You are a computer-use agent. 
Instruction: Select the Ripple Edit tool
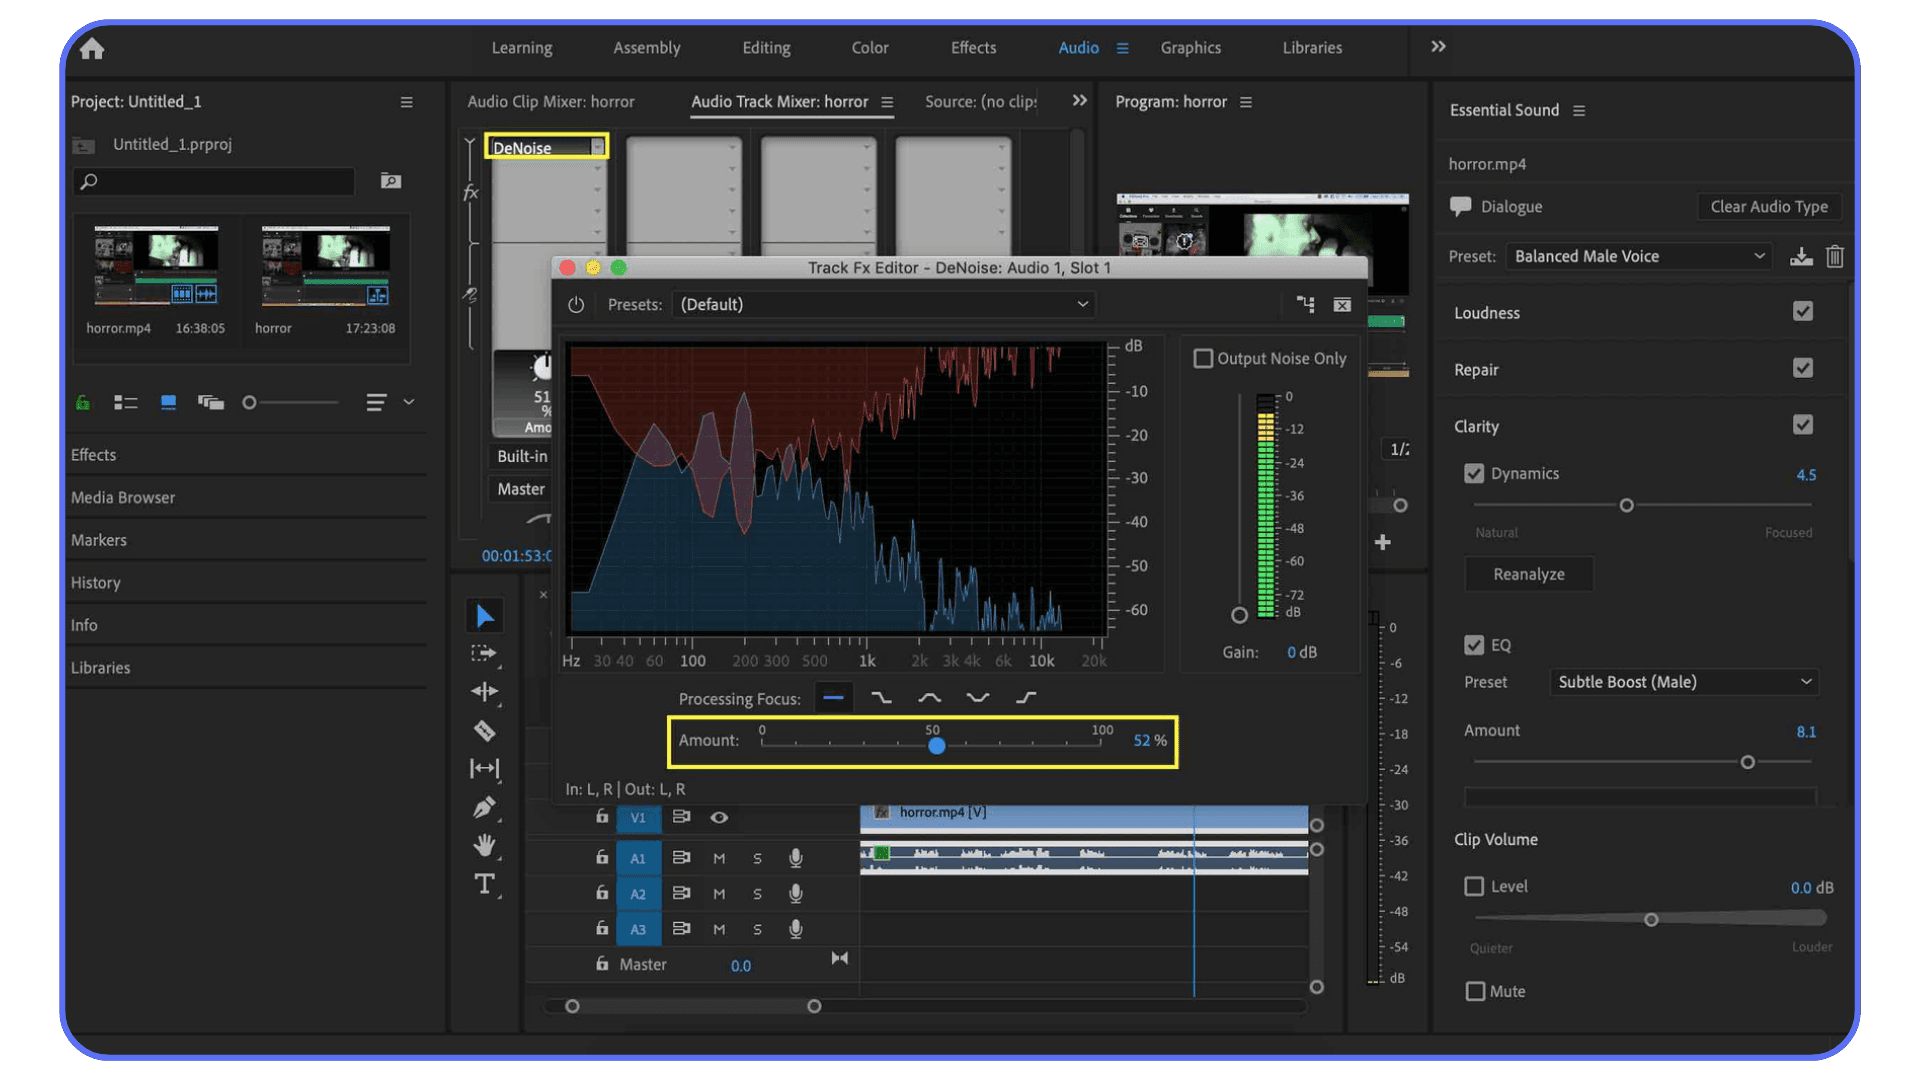(485, 692)
